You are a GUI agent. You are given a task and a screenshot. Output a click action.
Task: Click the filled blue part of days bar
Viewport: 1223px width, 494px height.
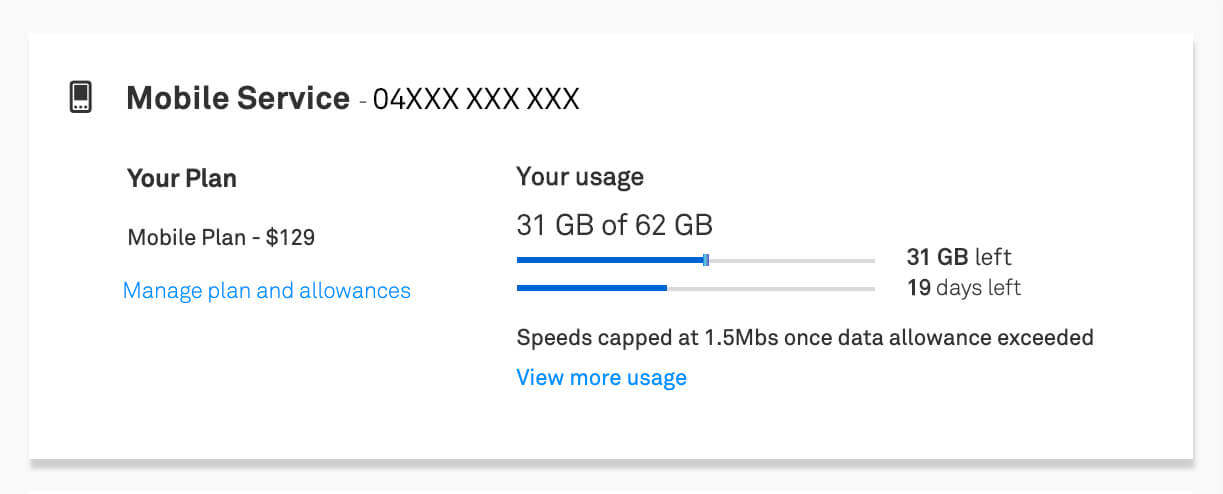tap(591, 288)
